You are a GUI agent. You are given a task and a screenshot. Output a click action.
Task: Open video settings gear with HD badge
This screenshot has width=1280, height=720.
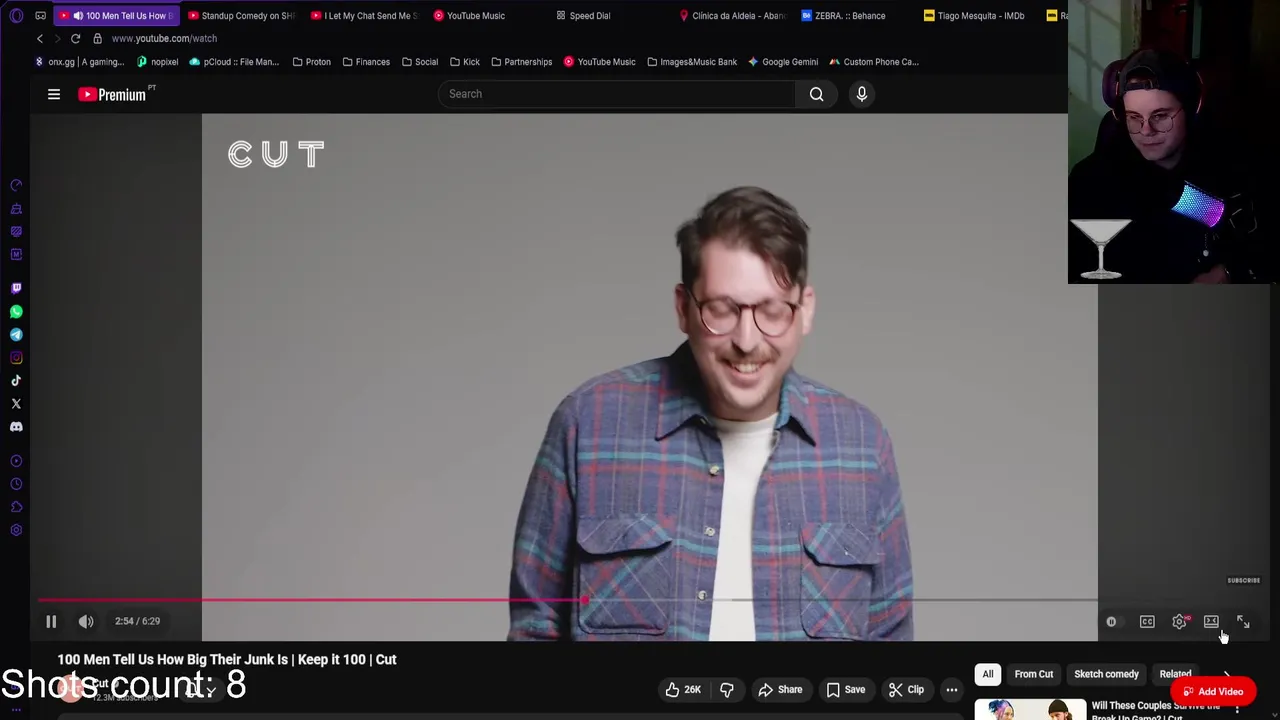[1180, 622]
